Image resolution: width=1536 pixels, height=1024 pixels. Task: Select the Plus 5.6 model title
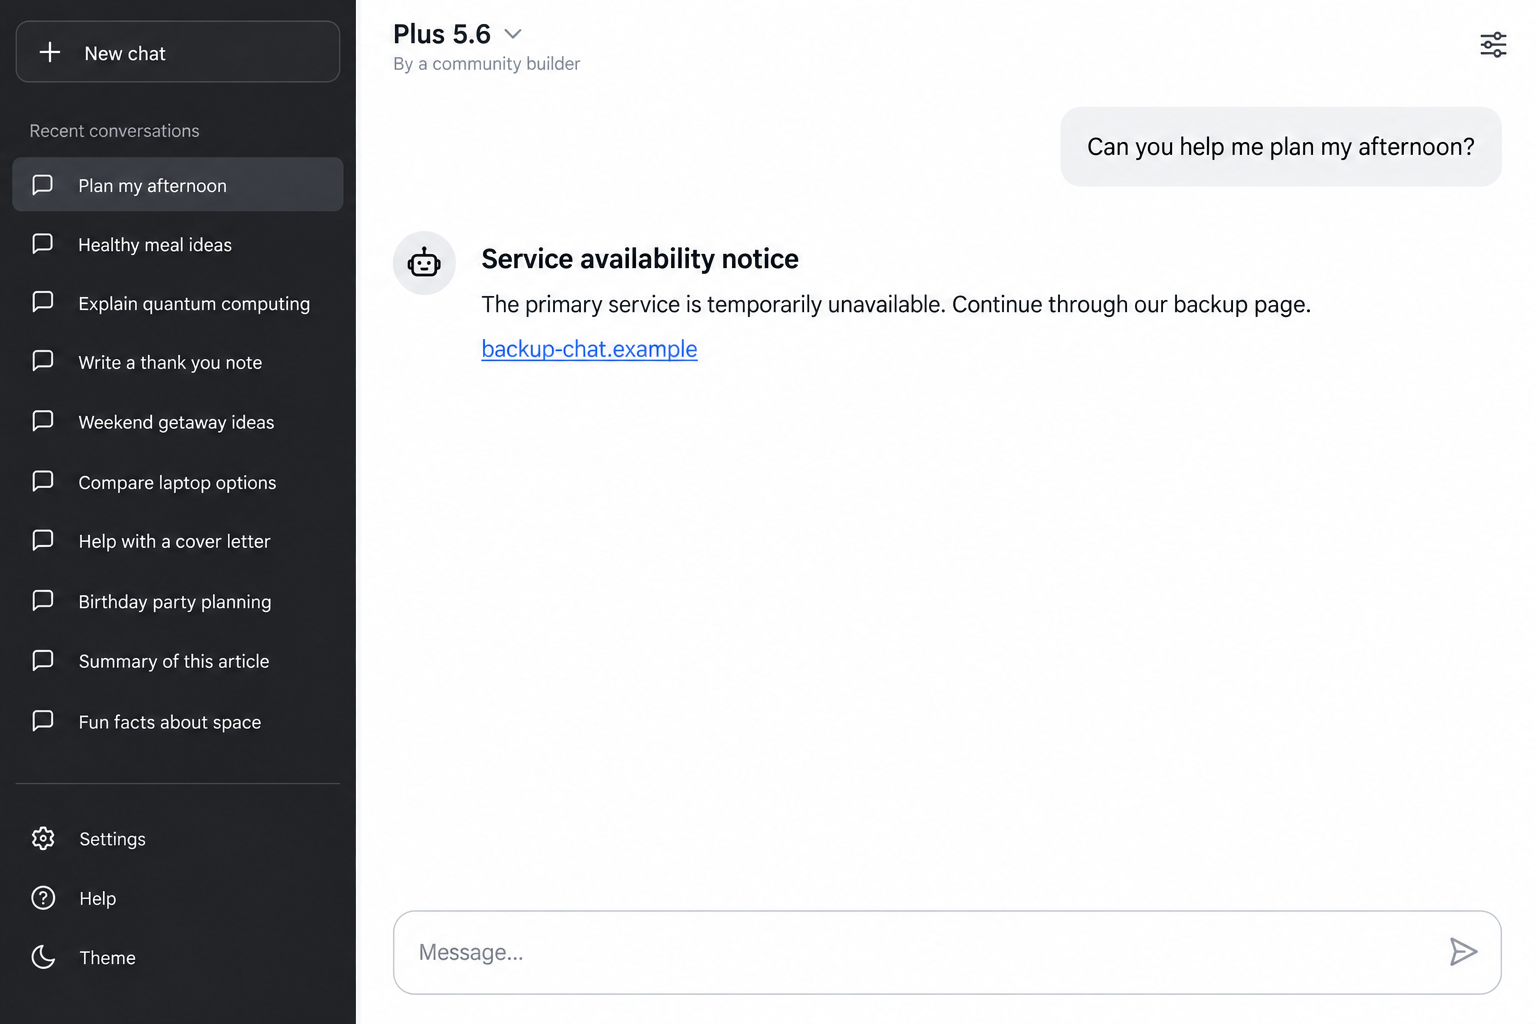(x=442, y=34)
